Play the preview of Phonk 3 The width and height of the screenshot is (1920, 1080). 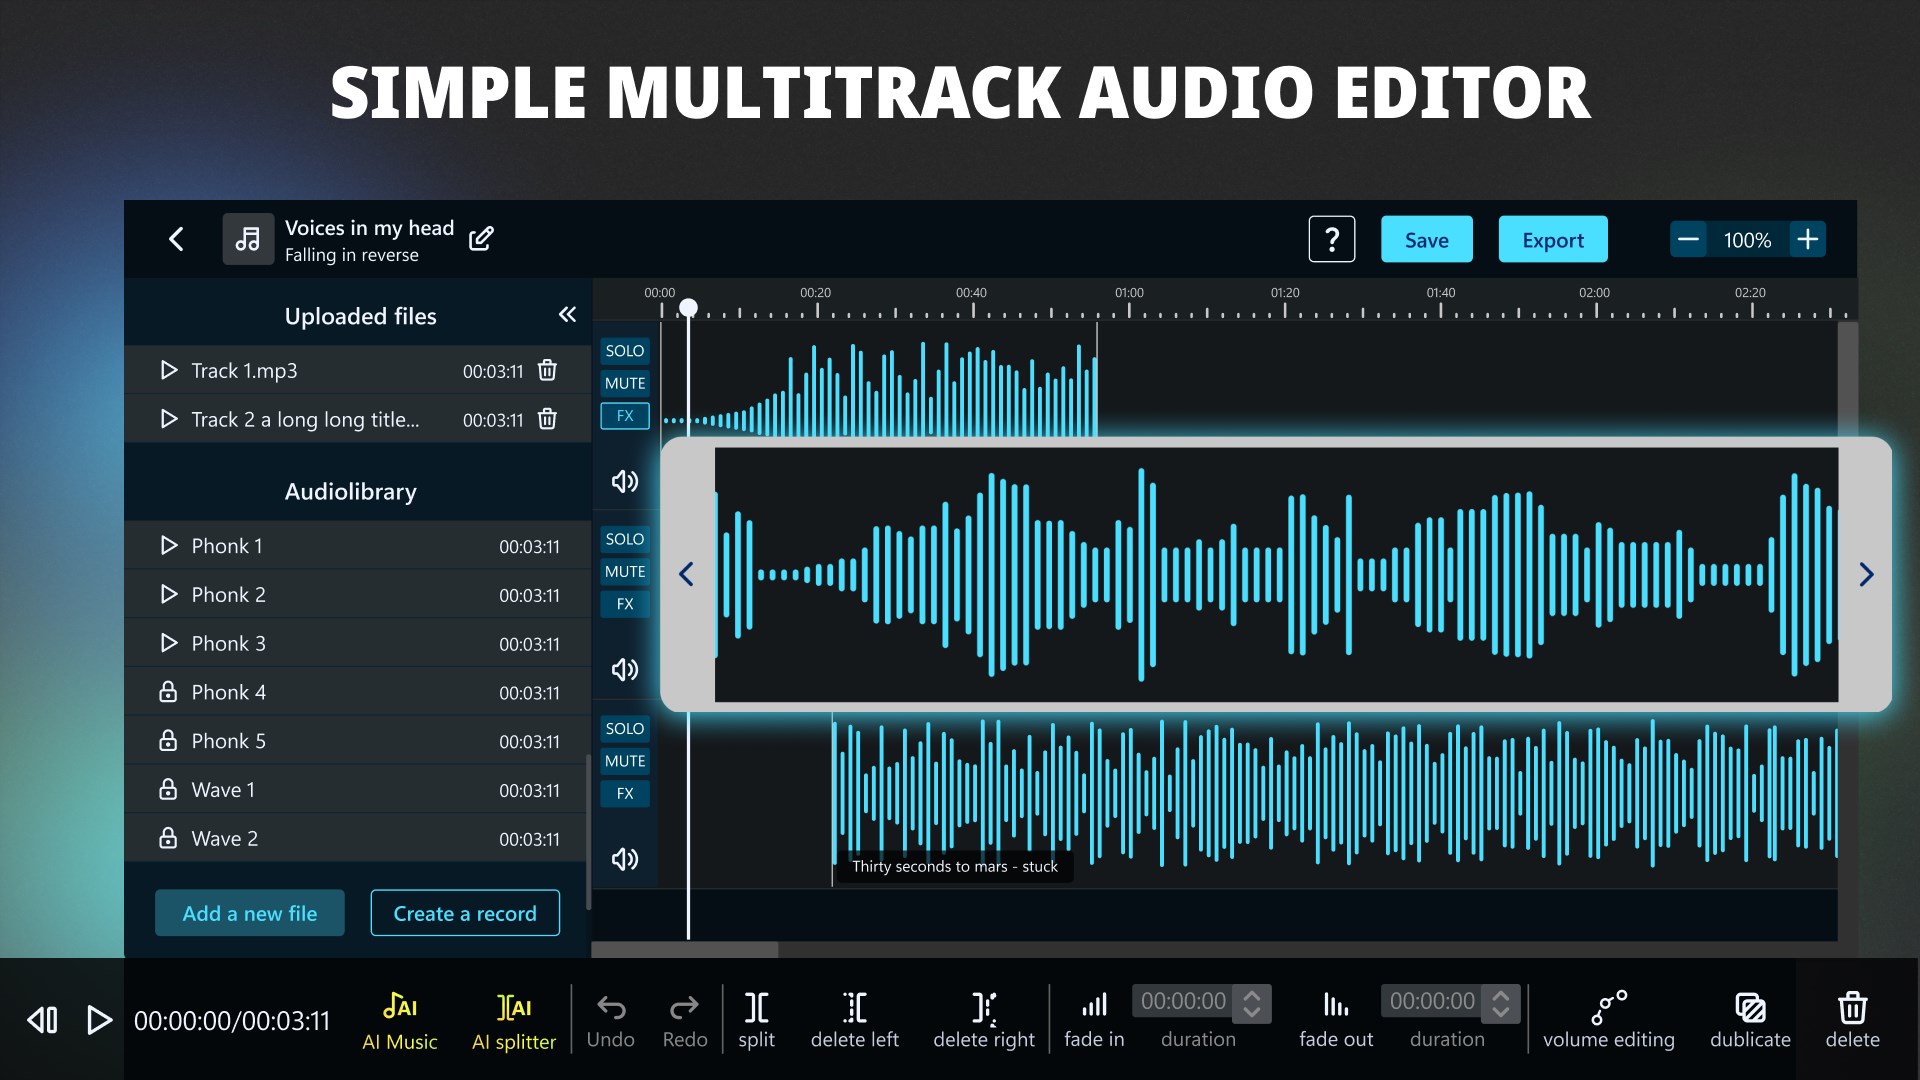(168, 643)
